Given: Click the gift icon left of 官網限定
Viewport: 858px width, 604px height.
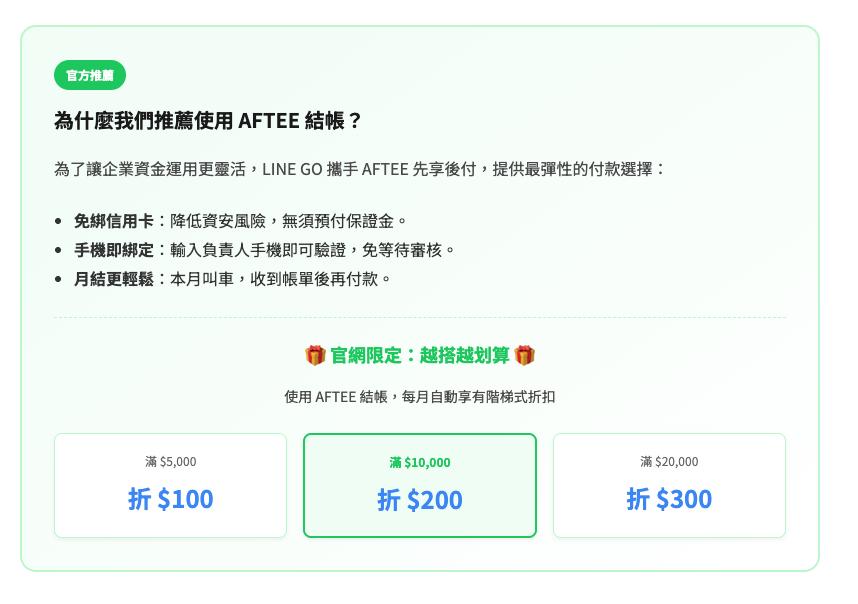Looking at the screenshot, I should pos(315,355).
